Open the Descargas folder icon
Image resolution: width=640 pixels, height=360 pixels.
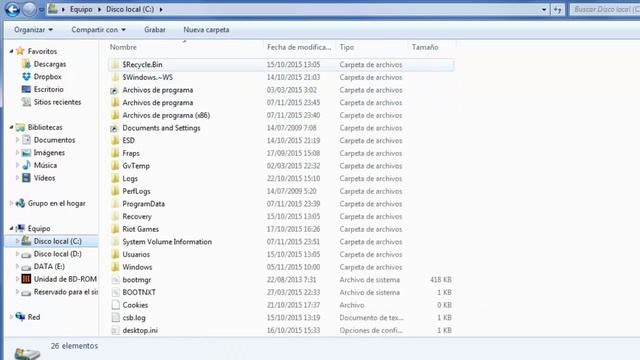(x=26, y=64)
